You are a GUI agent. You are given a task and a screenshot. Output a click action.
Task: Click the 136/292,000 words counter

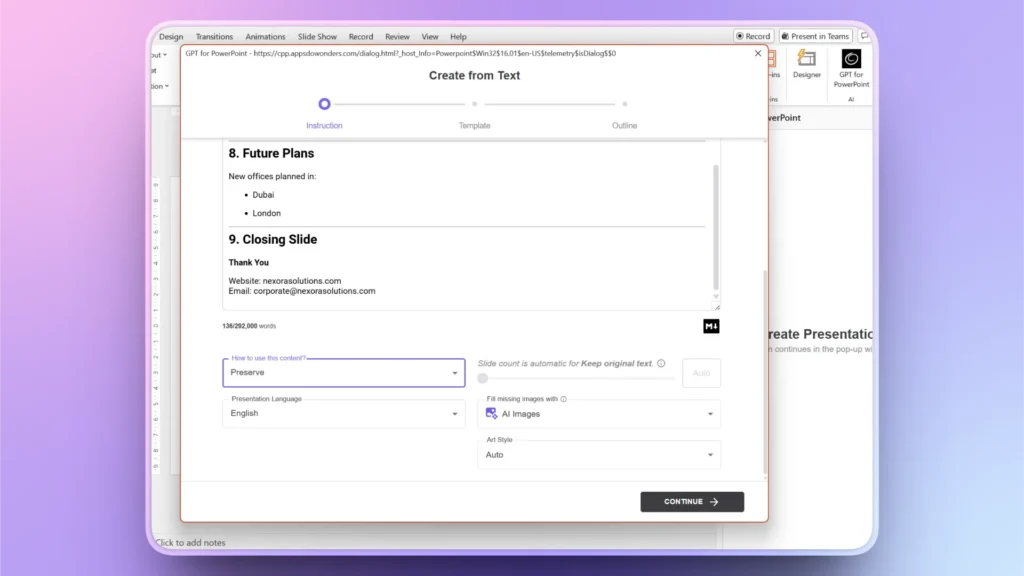pos(249,326)
